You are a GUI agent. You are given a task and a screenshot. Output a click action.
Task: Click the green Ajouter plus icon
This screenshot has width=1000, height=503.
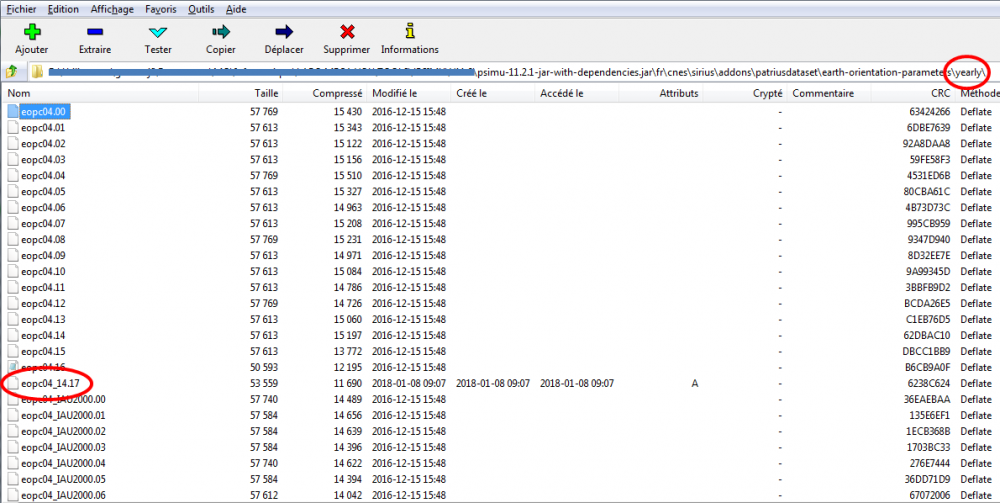click(x=31, y=32)
